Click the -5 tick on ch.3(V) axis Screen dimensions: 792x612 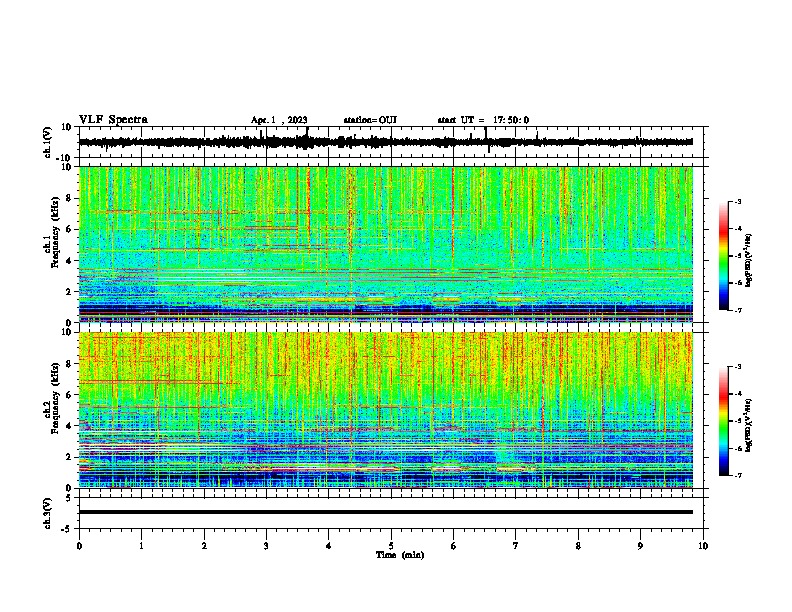[68, 529]
